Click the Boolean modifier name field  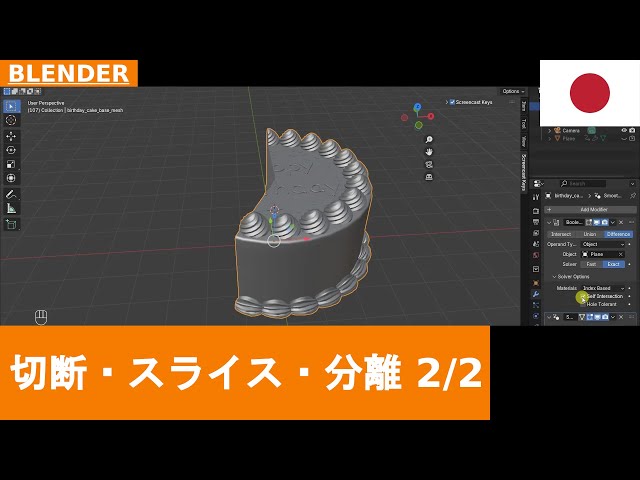573,222
